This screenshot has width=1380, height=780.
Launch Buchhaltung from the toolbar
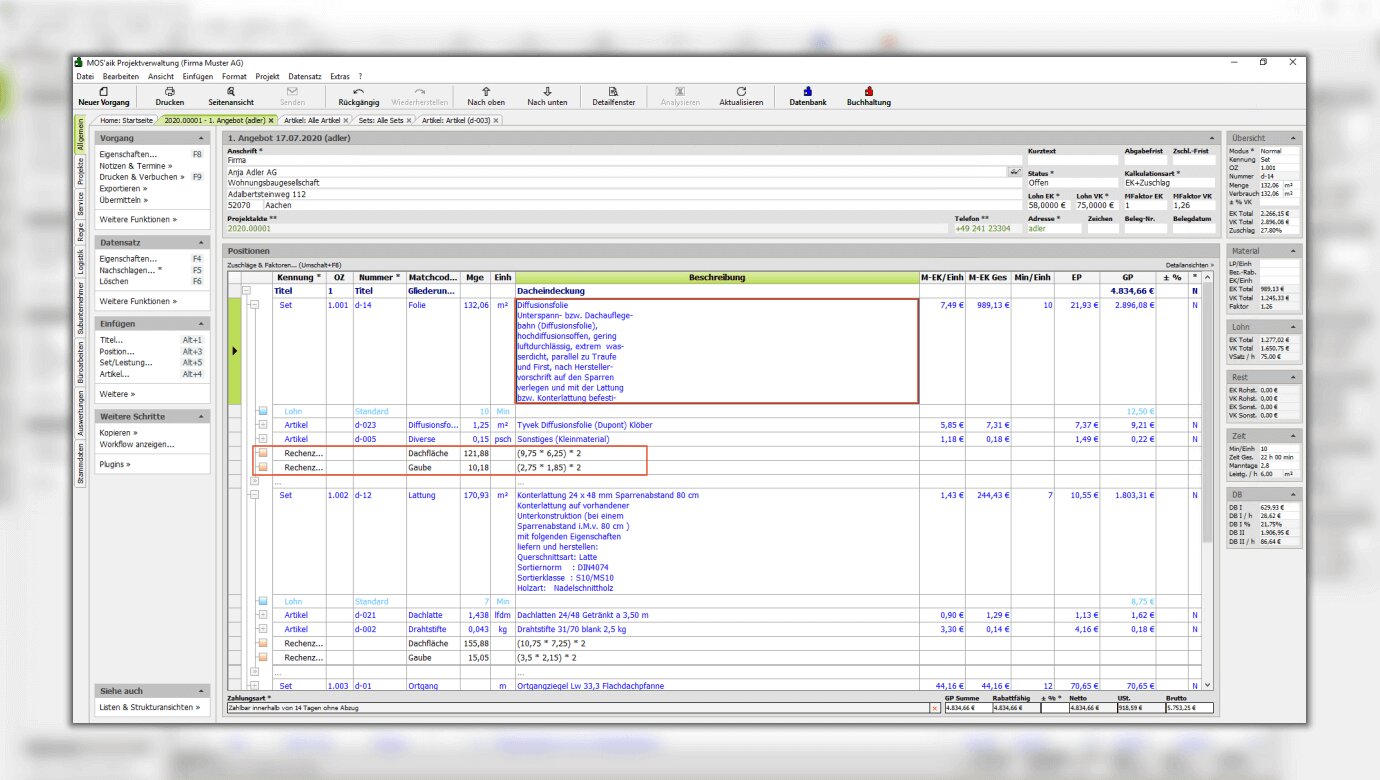click(x=868, y=91)
